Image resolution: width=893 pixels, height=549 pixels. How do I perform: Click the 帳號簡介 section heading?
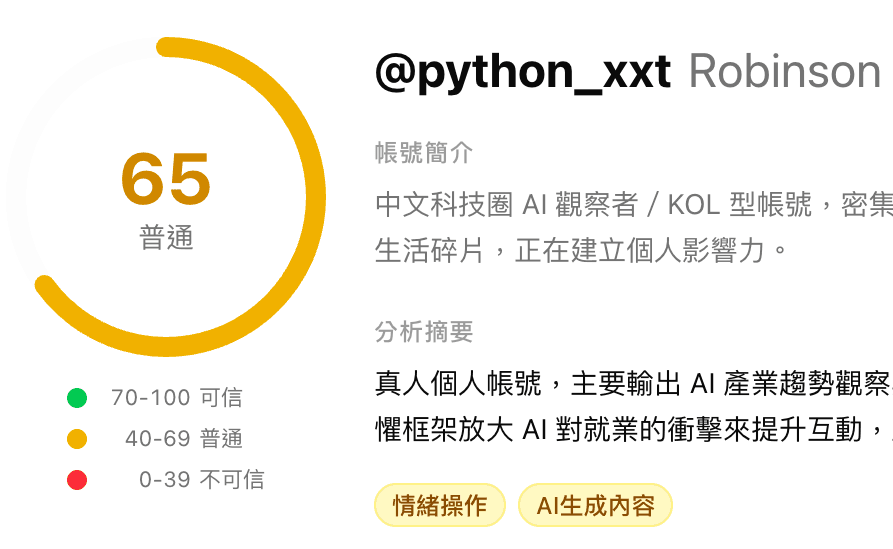click(424, 153)
